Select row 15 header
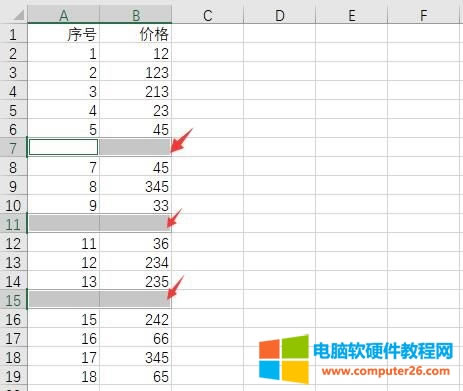463x391 pixels. [x=13, y=300]
